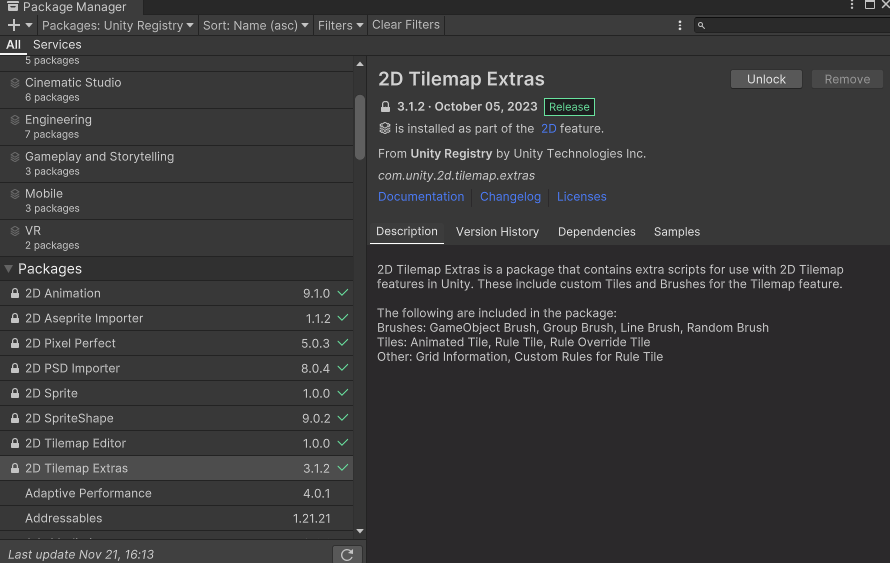Image resolution: width=890 pixels, height=563 pixels.
Task: Open the Packages: Unity Registry dropdown
Action: 117,26
